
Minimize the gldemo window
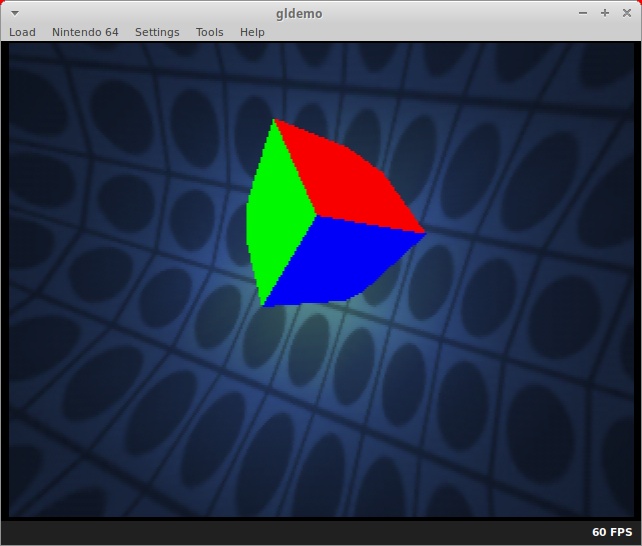[x=583, y=13]
